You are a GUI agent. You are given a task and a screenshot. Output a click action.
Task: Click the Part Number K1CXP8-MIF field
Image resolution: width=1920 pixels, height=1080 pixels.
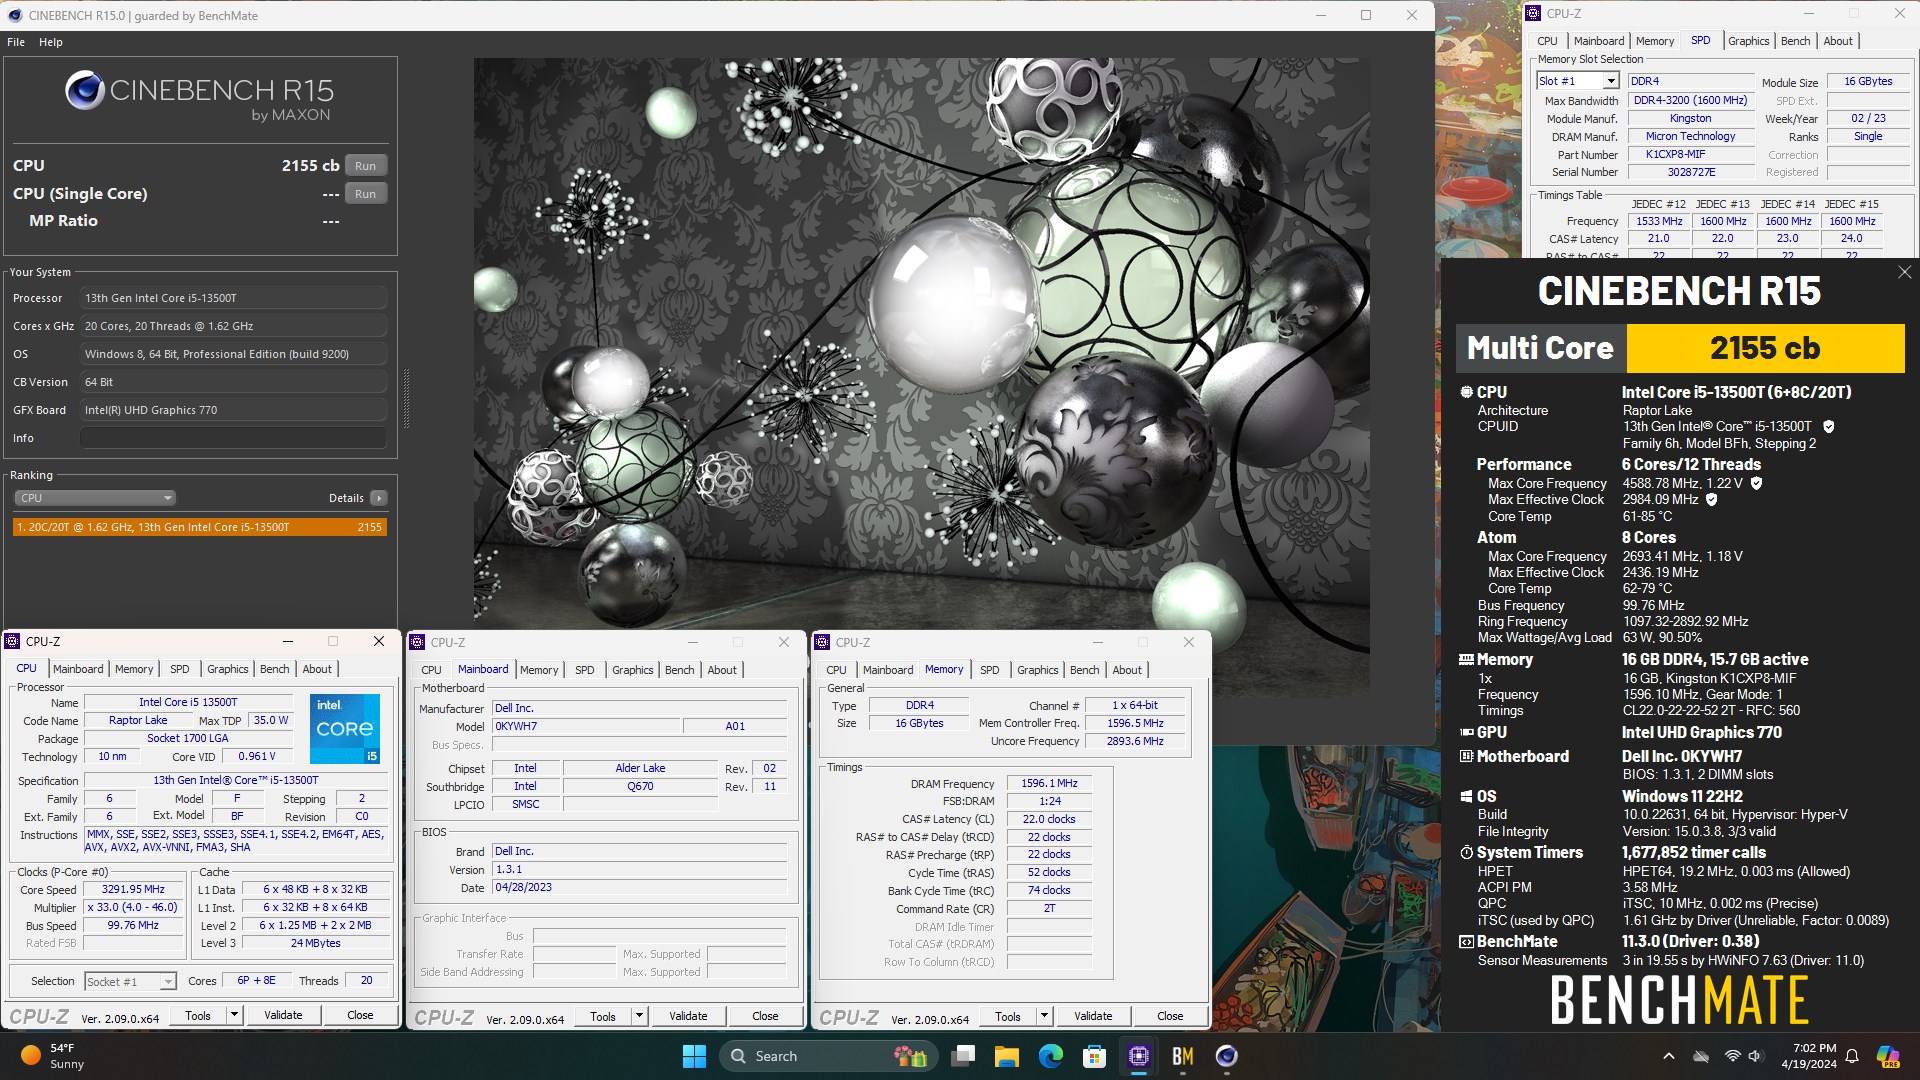pos(1691,154)
